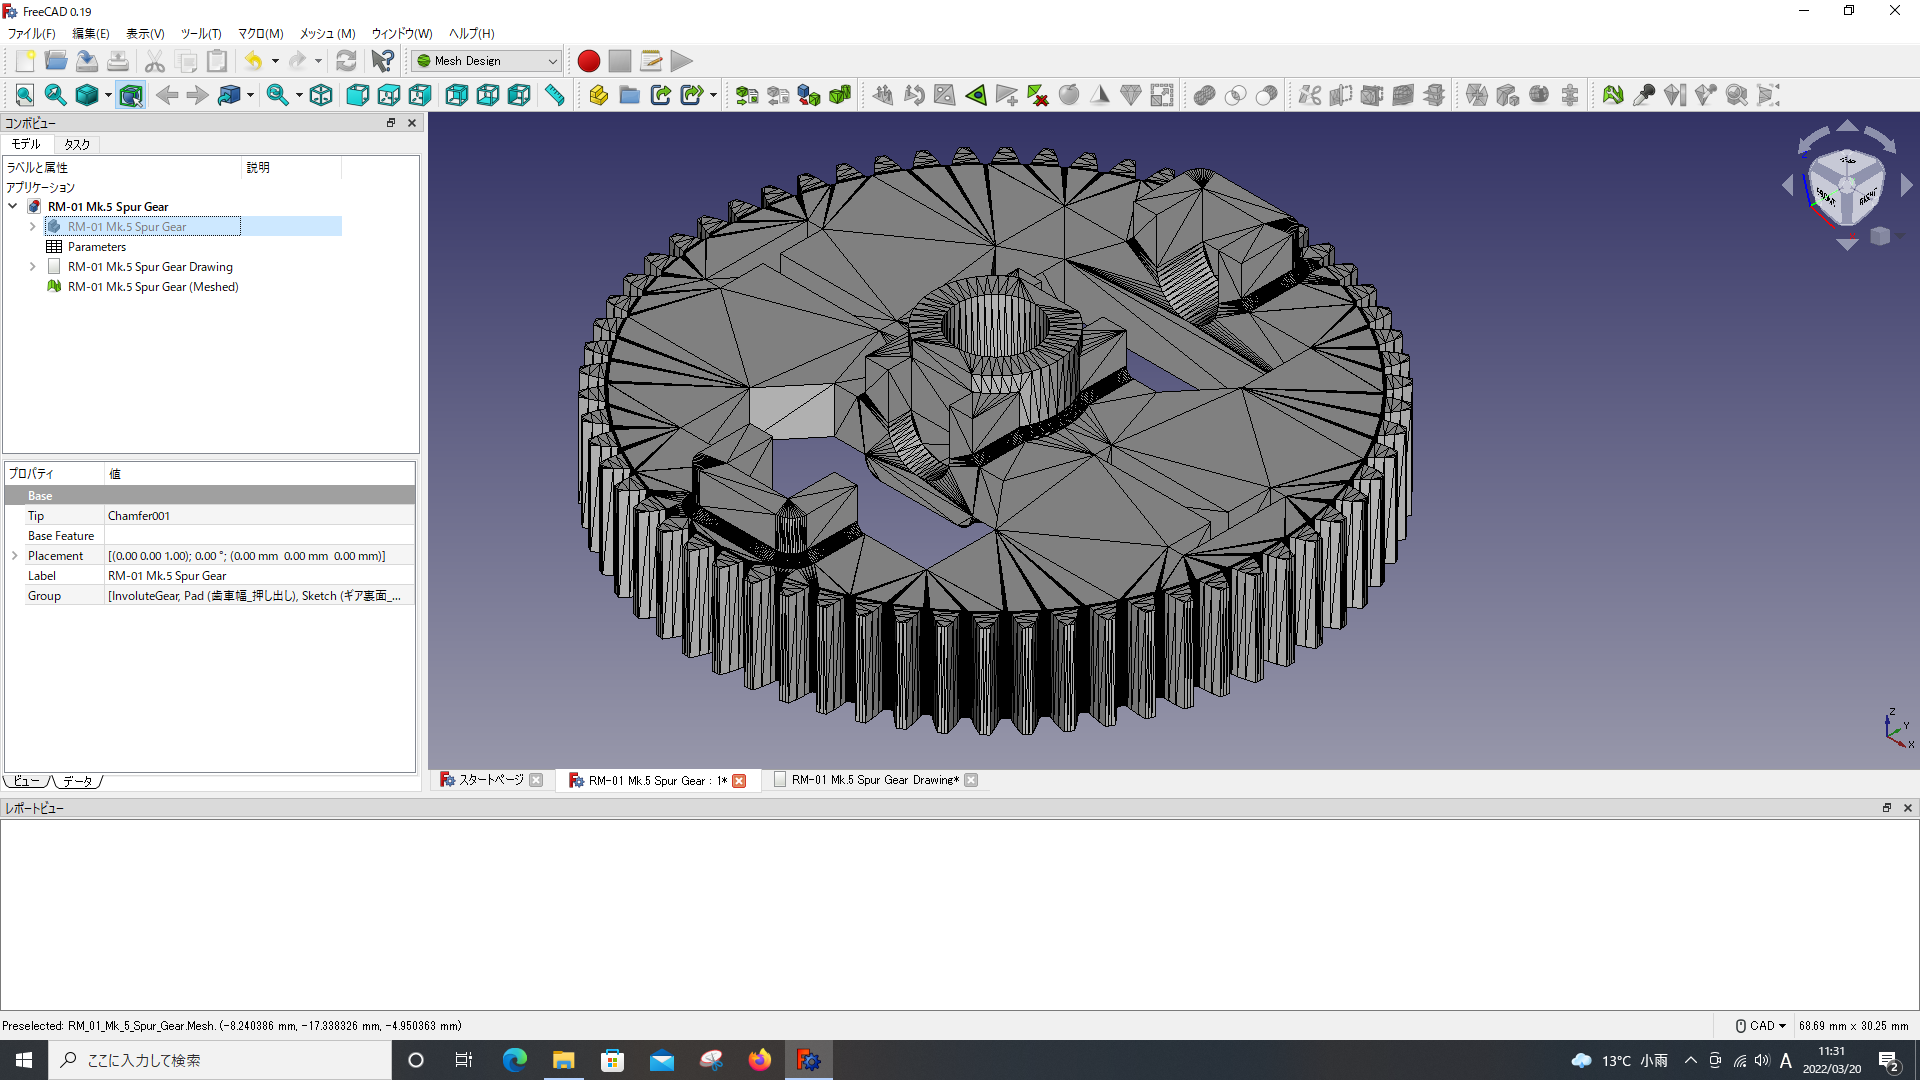
Task: Click the Standard Views cube icon
Action: pyautogui.click(x=320, y=94)
